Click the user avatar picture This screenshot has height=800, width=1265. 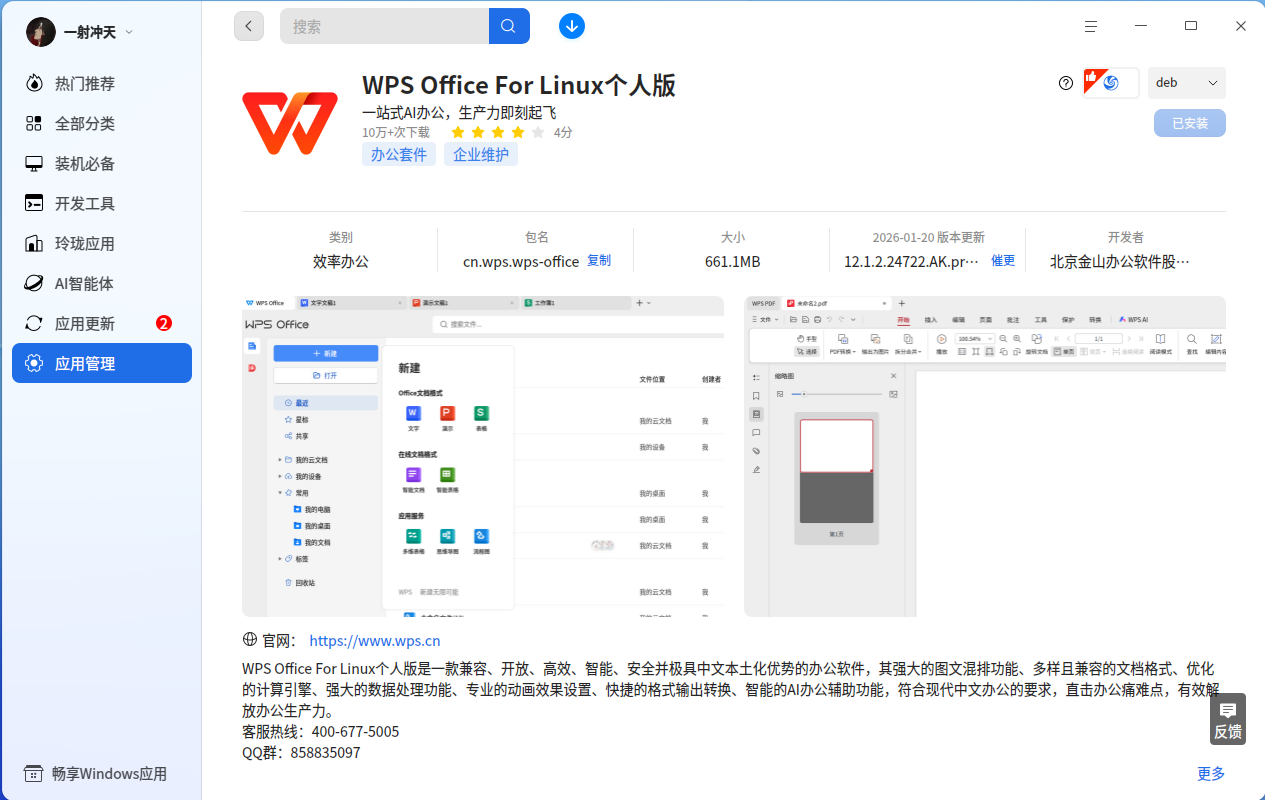pos(41,32)
